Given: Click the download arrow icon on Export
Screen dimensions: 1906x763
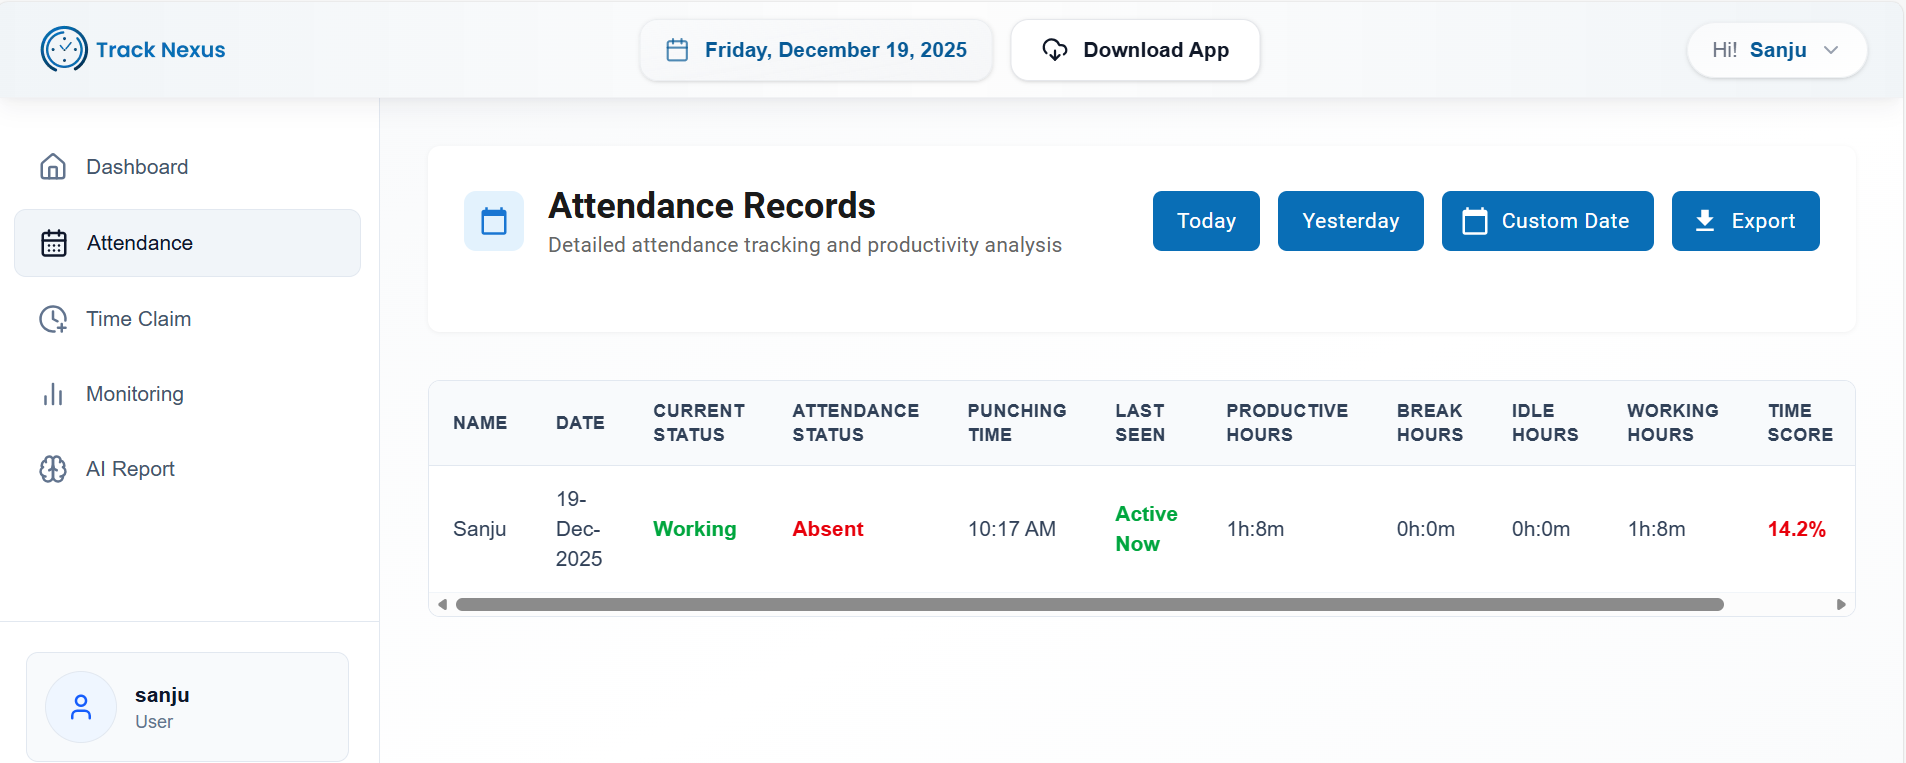Looking at the screenshot, I should click(1705, 221).
